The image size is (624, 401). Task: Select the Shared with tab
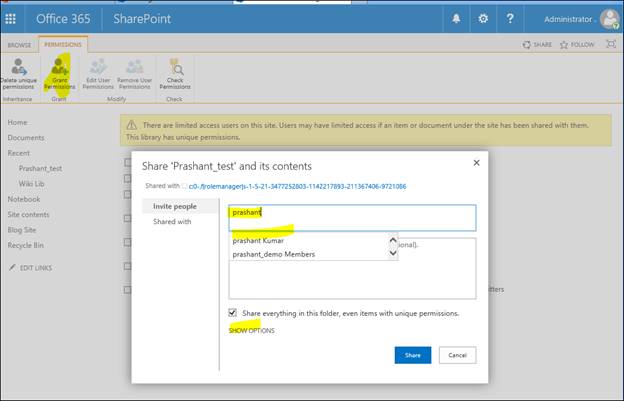click(172, 222)
